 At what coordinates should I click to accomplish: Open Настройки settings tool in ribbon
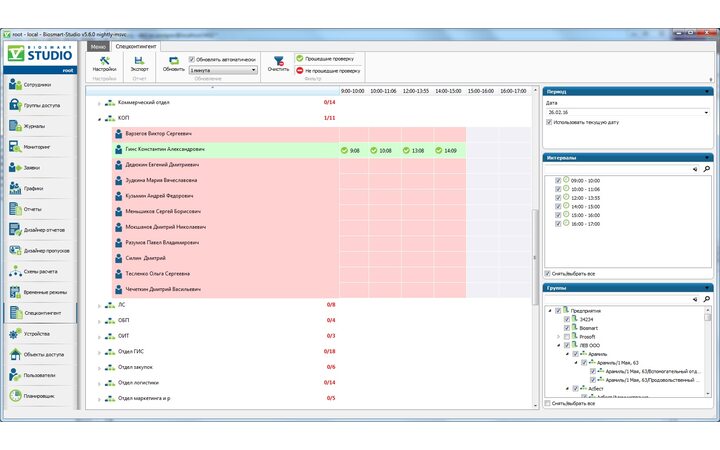click(104, 62)
